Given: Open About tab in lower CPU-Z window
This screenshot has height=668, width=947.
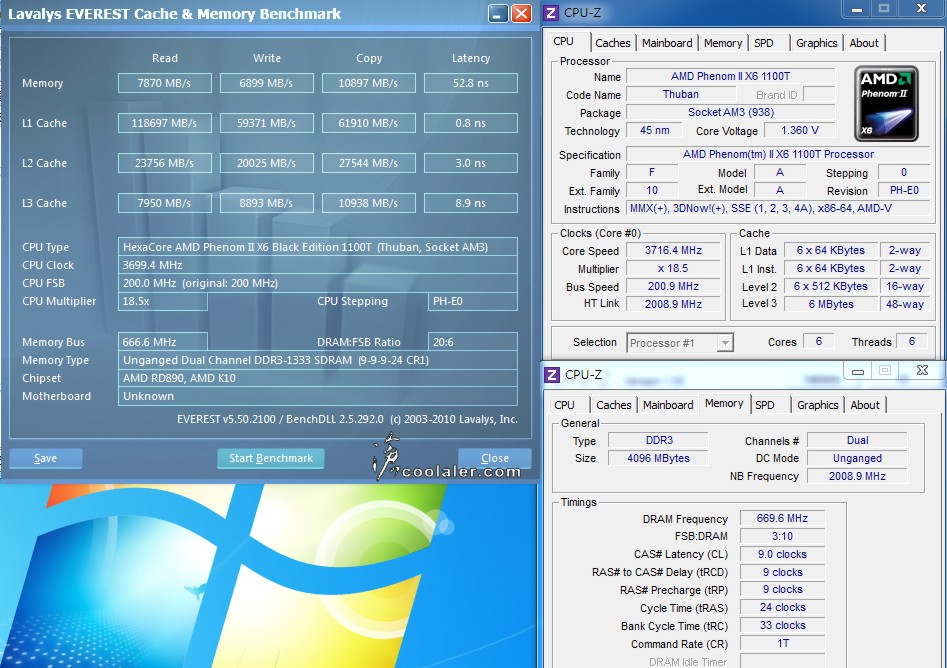Looking at the screenshot, I should [x=865, y=405].
